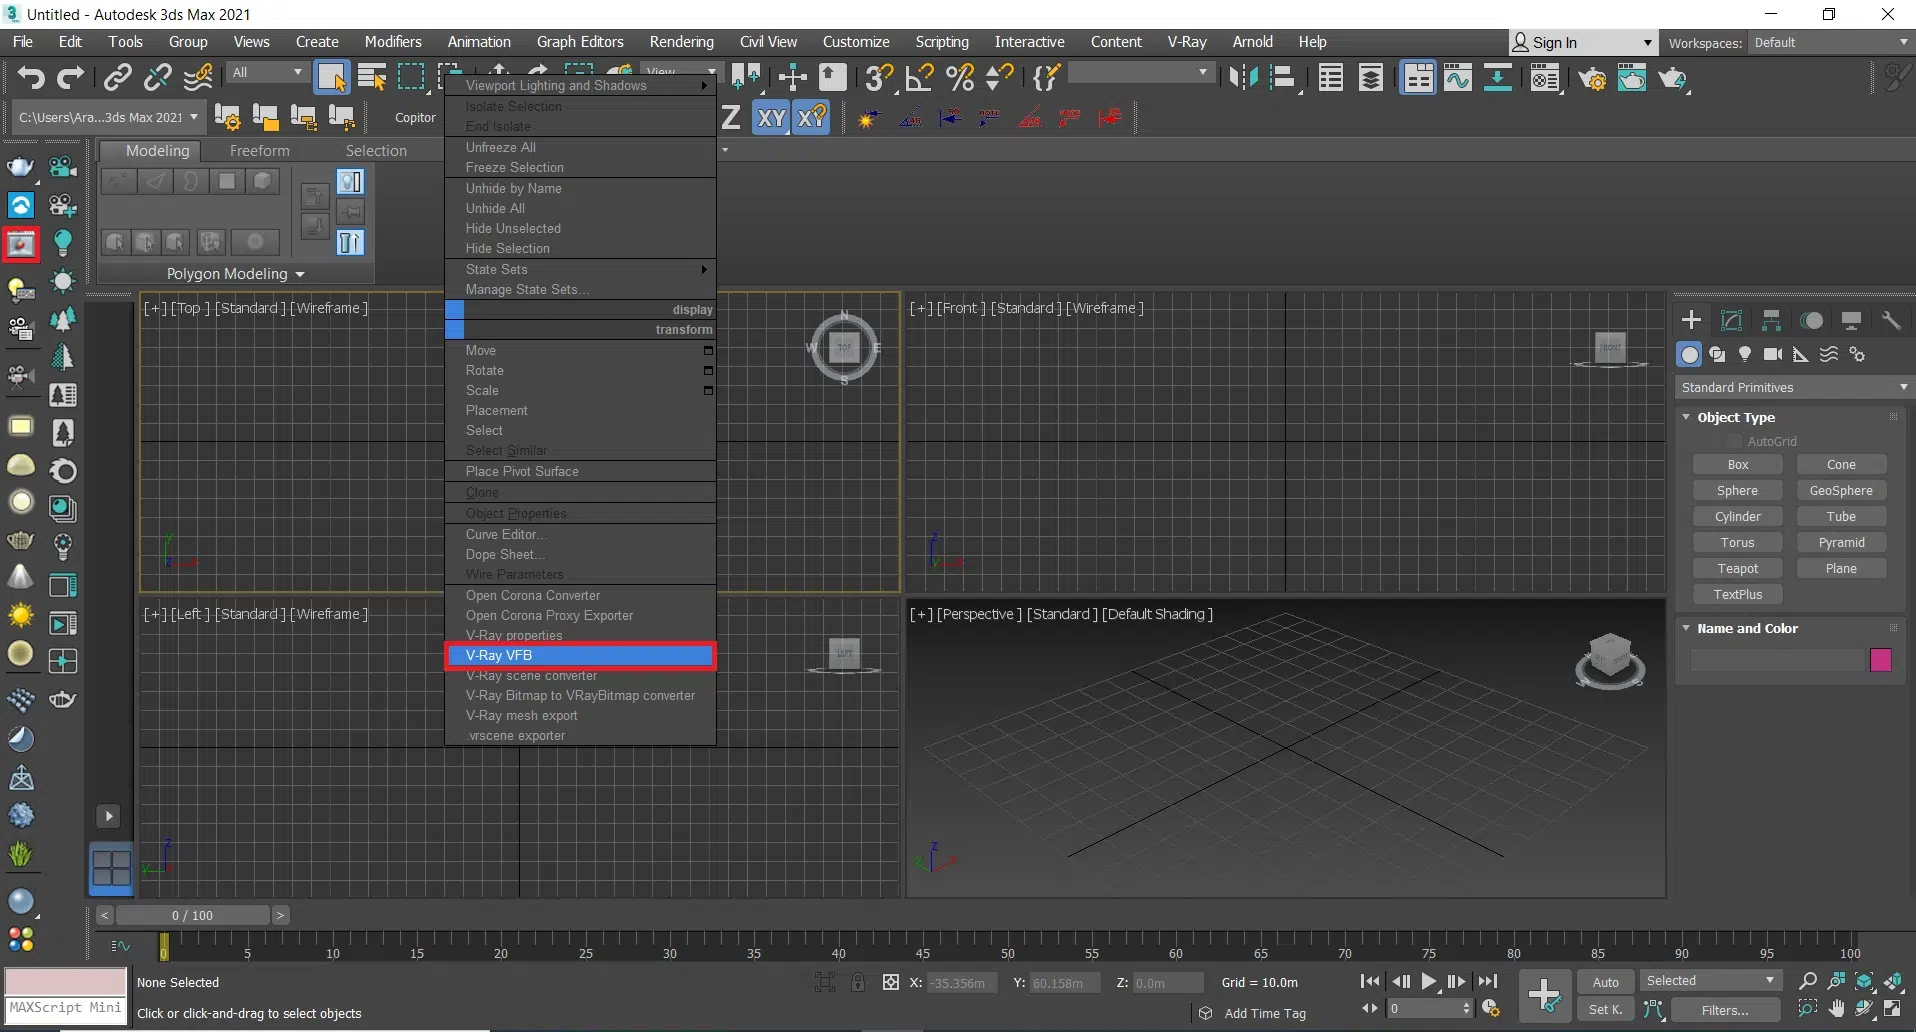Click the Pan View hand icon

(x=1836, y=1009)
